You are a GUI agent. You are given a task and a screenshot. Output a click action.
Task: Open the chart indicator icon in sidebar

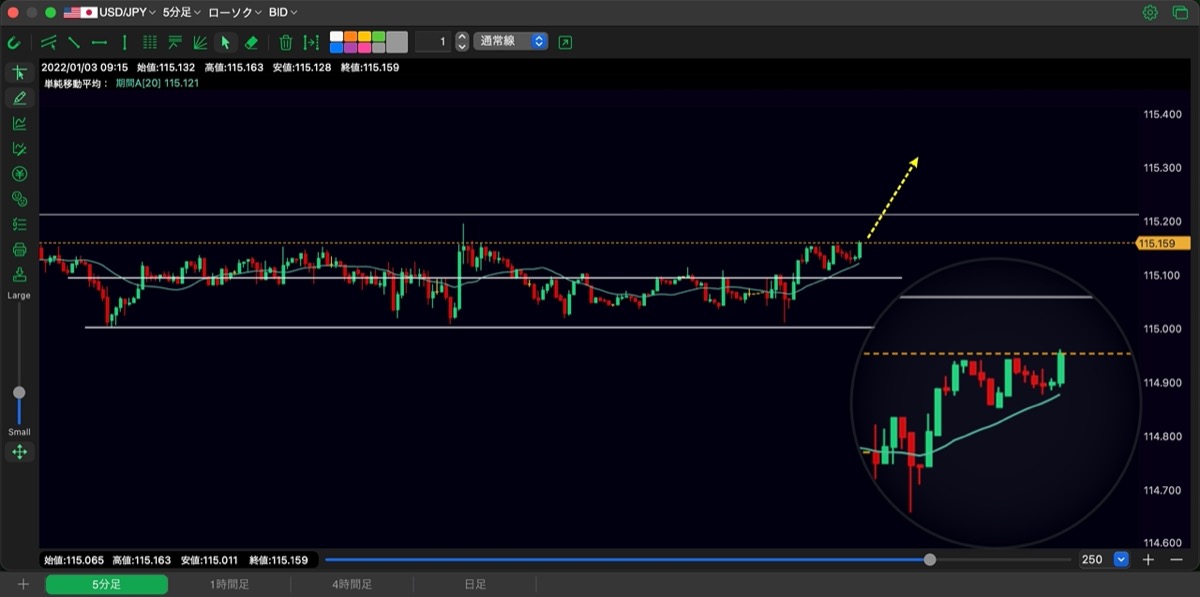point(19,123)
